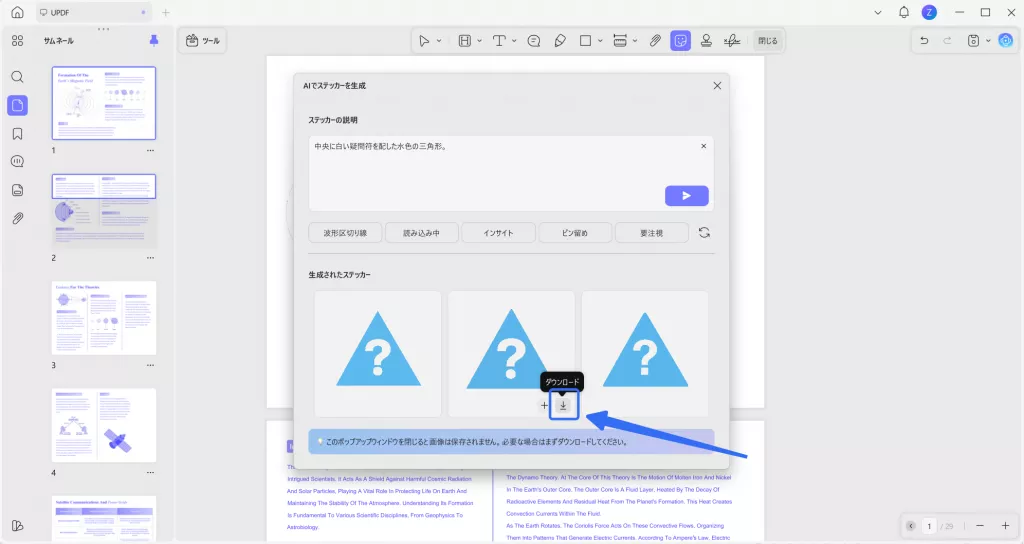This screenshot has width=1024, height=544.
Task: Select the cursor pointer tool
Action: pyautogui.click(x=424, y=40)
